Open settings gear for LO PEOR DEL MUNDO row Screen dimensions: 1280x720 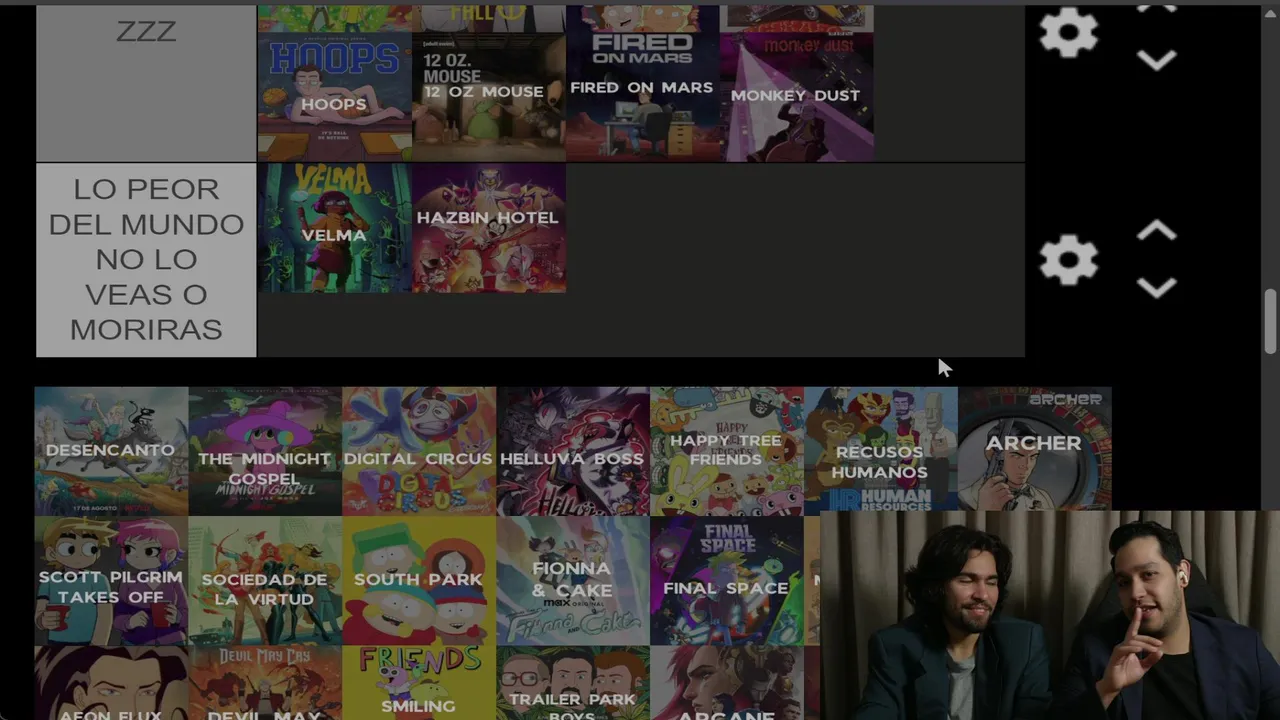click(1068, 260)
